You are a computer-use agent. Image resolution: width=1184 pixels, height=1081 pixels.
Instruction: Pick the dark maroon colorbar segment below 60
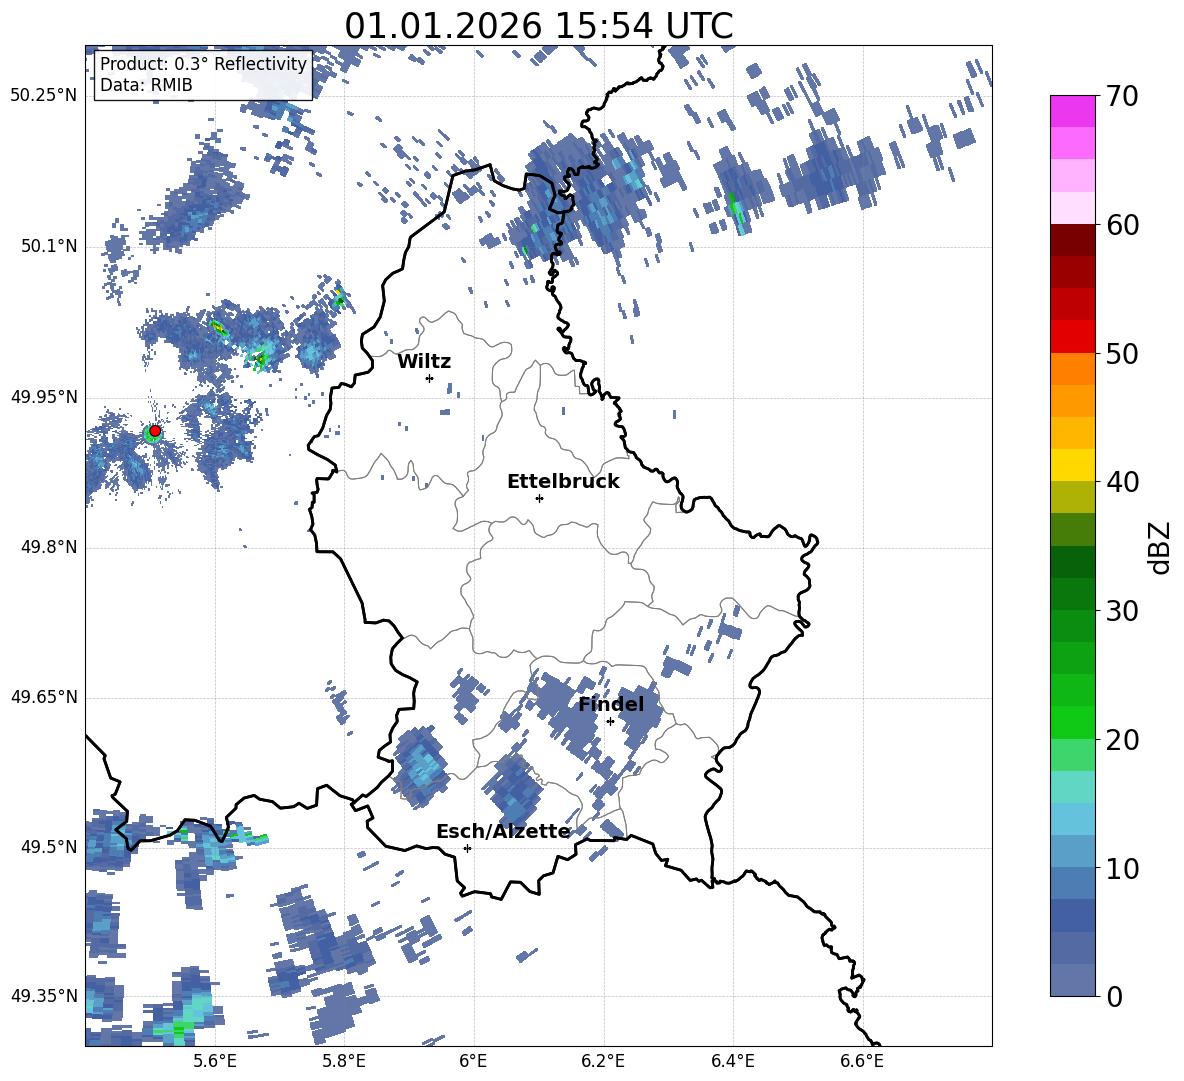(1072, 240)
